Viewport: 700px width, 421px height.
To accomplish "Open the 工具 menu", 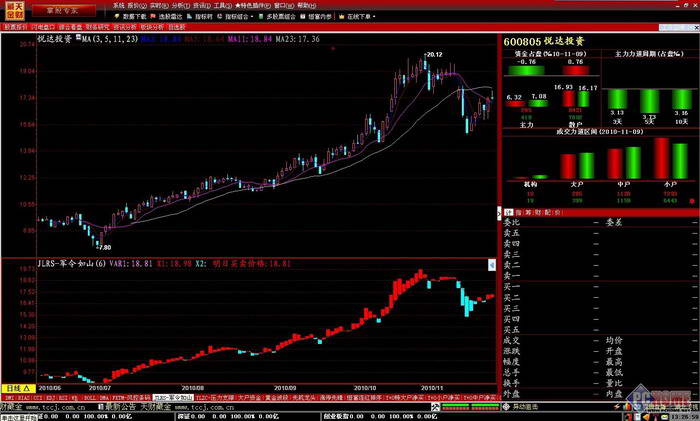I will (x=222, y=6).
